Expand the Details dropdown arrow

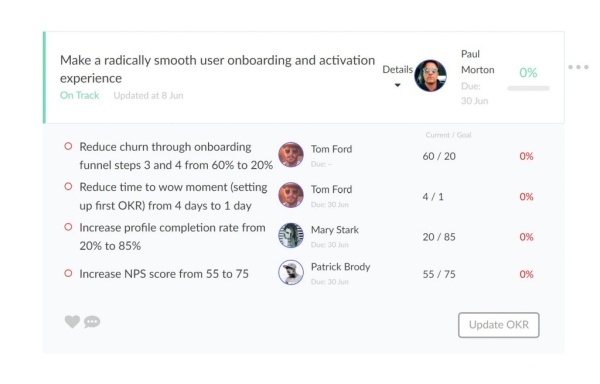(x=398, y=85)
